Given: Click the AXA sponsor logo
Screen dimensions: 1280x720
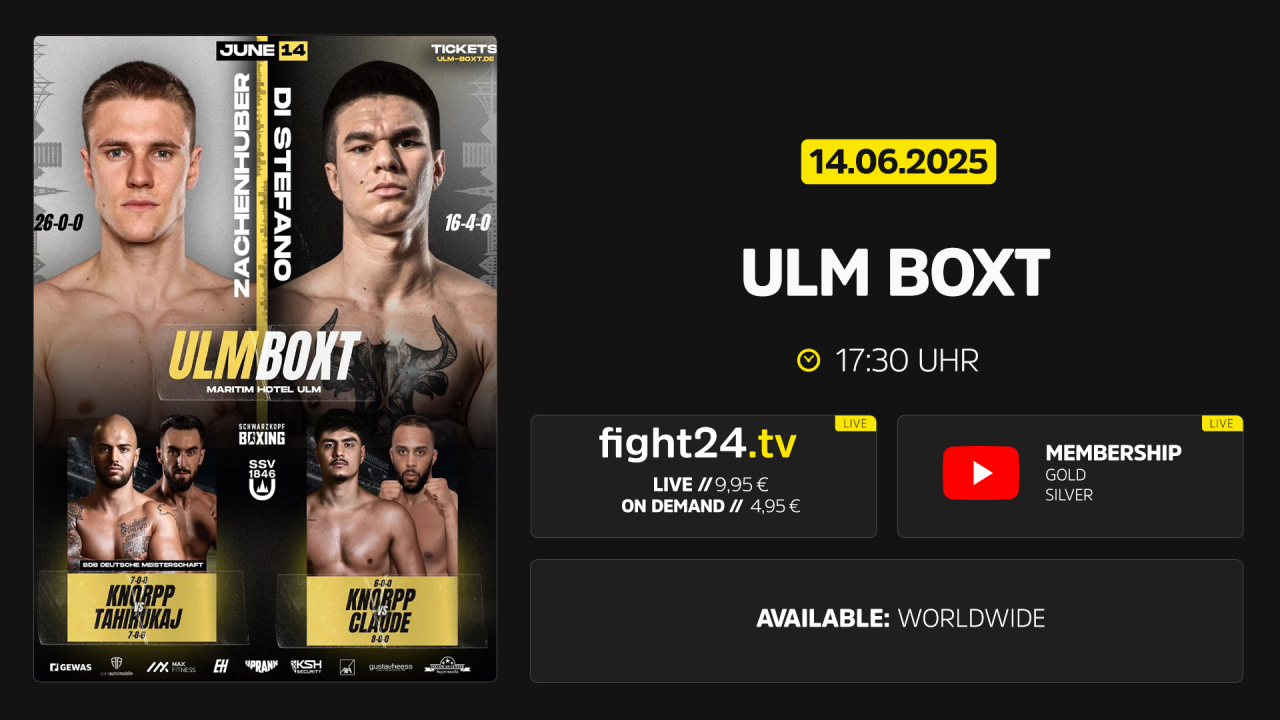Looking at the screenshot, I should point(346,666).
